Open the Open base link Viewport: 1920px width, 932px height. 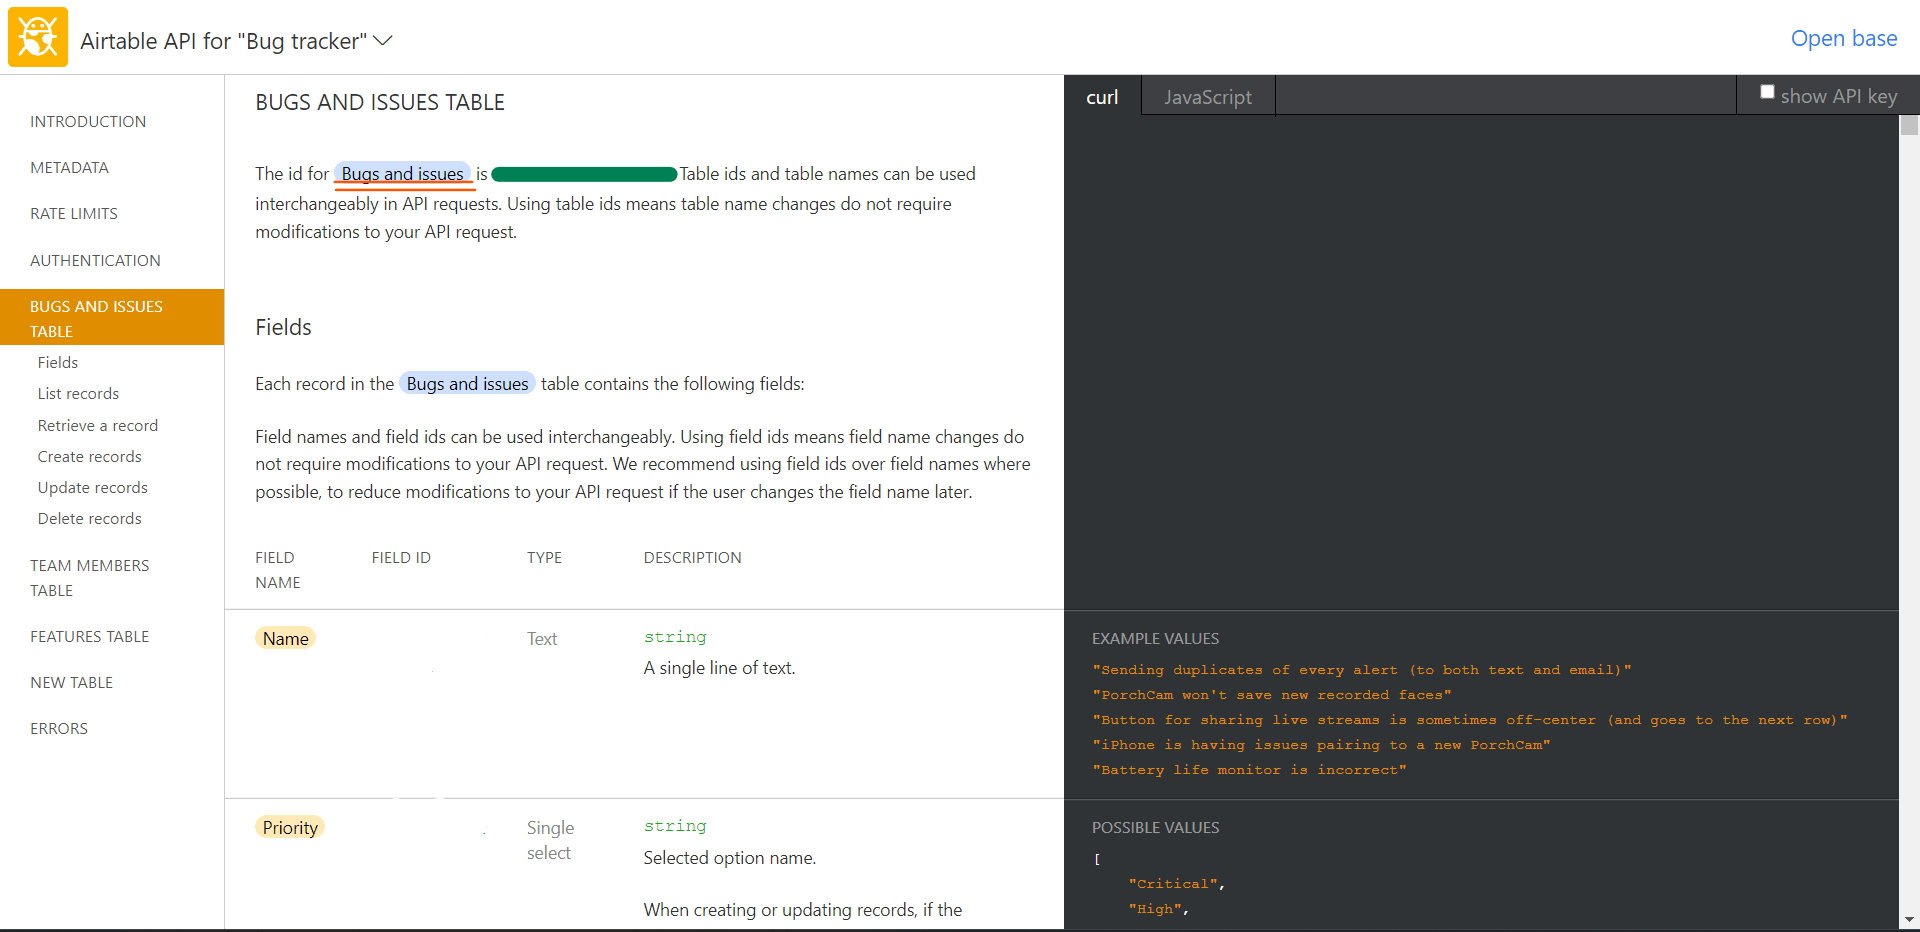pyautogui.click(x=1843, y=39)
